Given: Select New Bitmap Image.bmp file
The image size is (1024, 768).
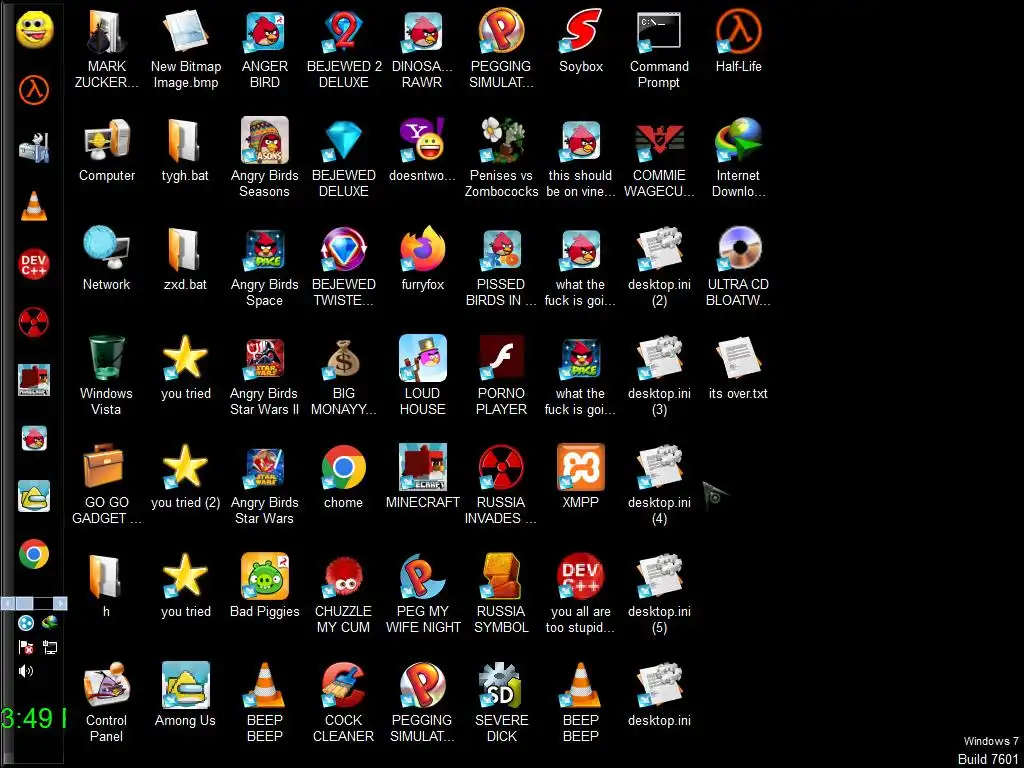Looking at the screenshot, I should pyautogui.click(x=185, y=49).
